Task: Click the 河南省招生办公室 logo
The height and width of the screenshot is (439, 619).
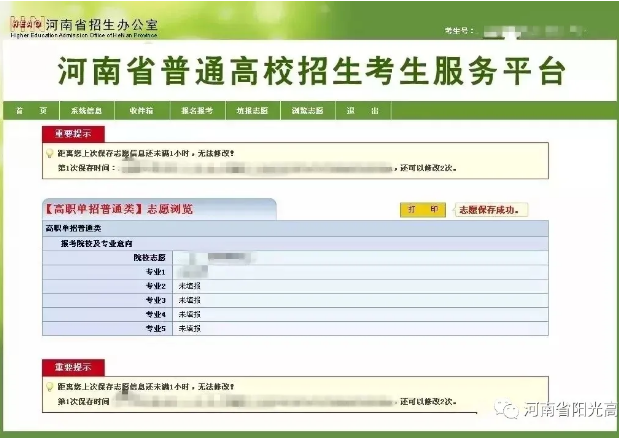Action: tap(84, 27)
